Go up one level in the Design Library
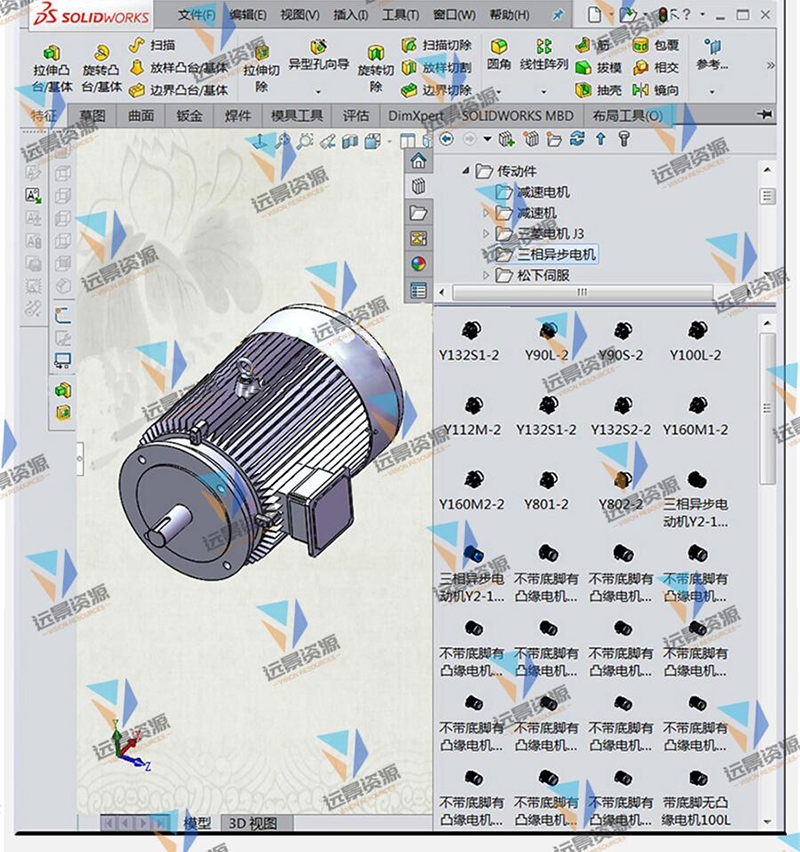 (601, 139)
